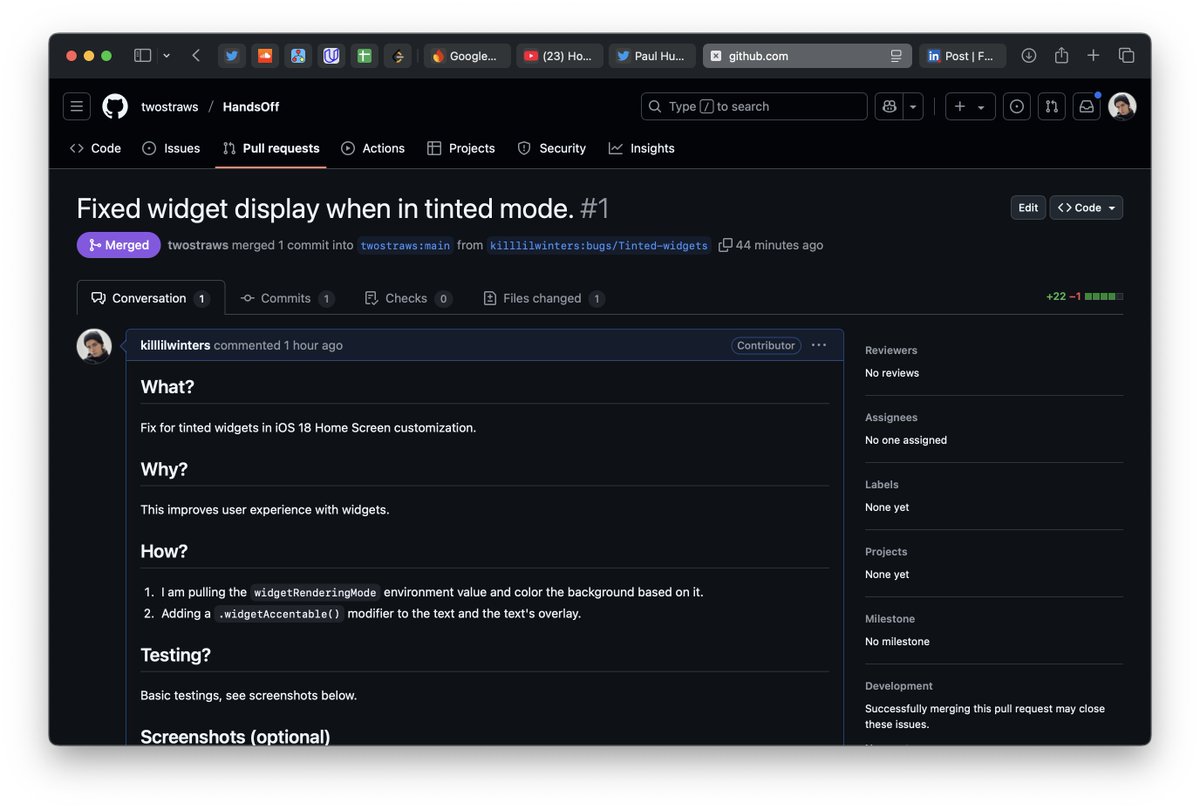Click the .widgetAccentable() code text

[279, 614]
